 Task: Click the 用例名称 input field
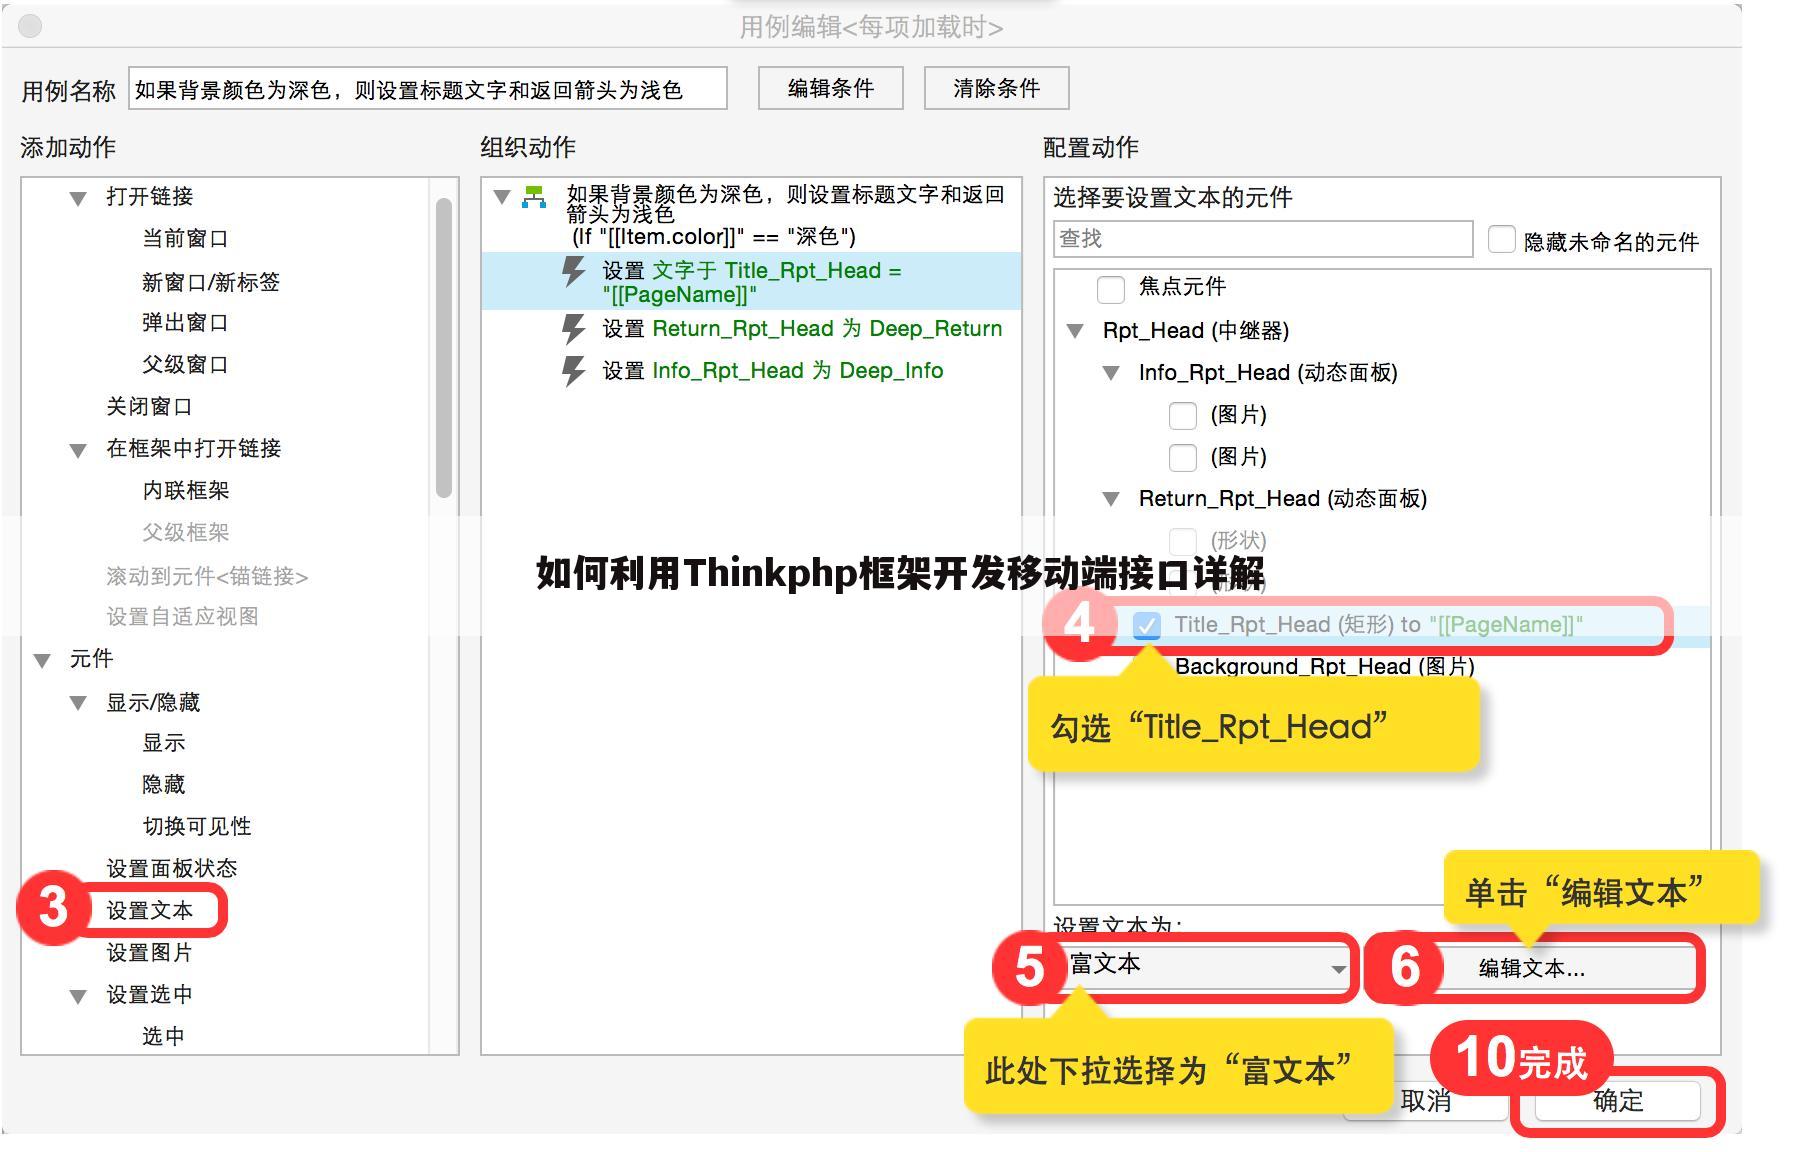coord(428,89)
